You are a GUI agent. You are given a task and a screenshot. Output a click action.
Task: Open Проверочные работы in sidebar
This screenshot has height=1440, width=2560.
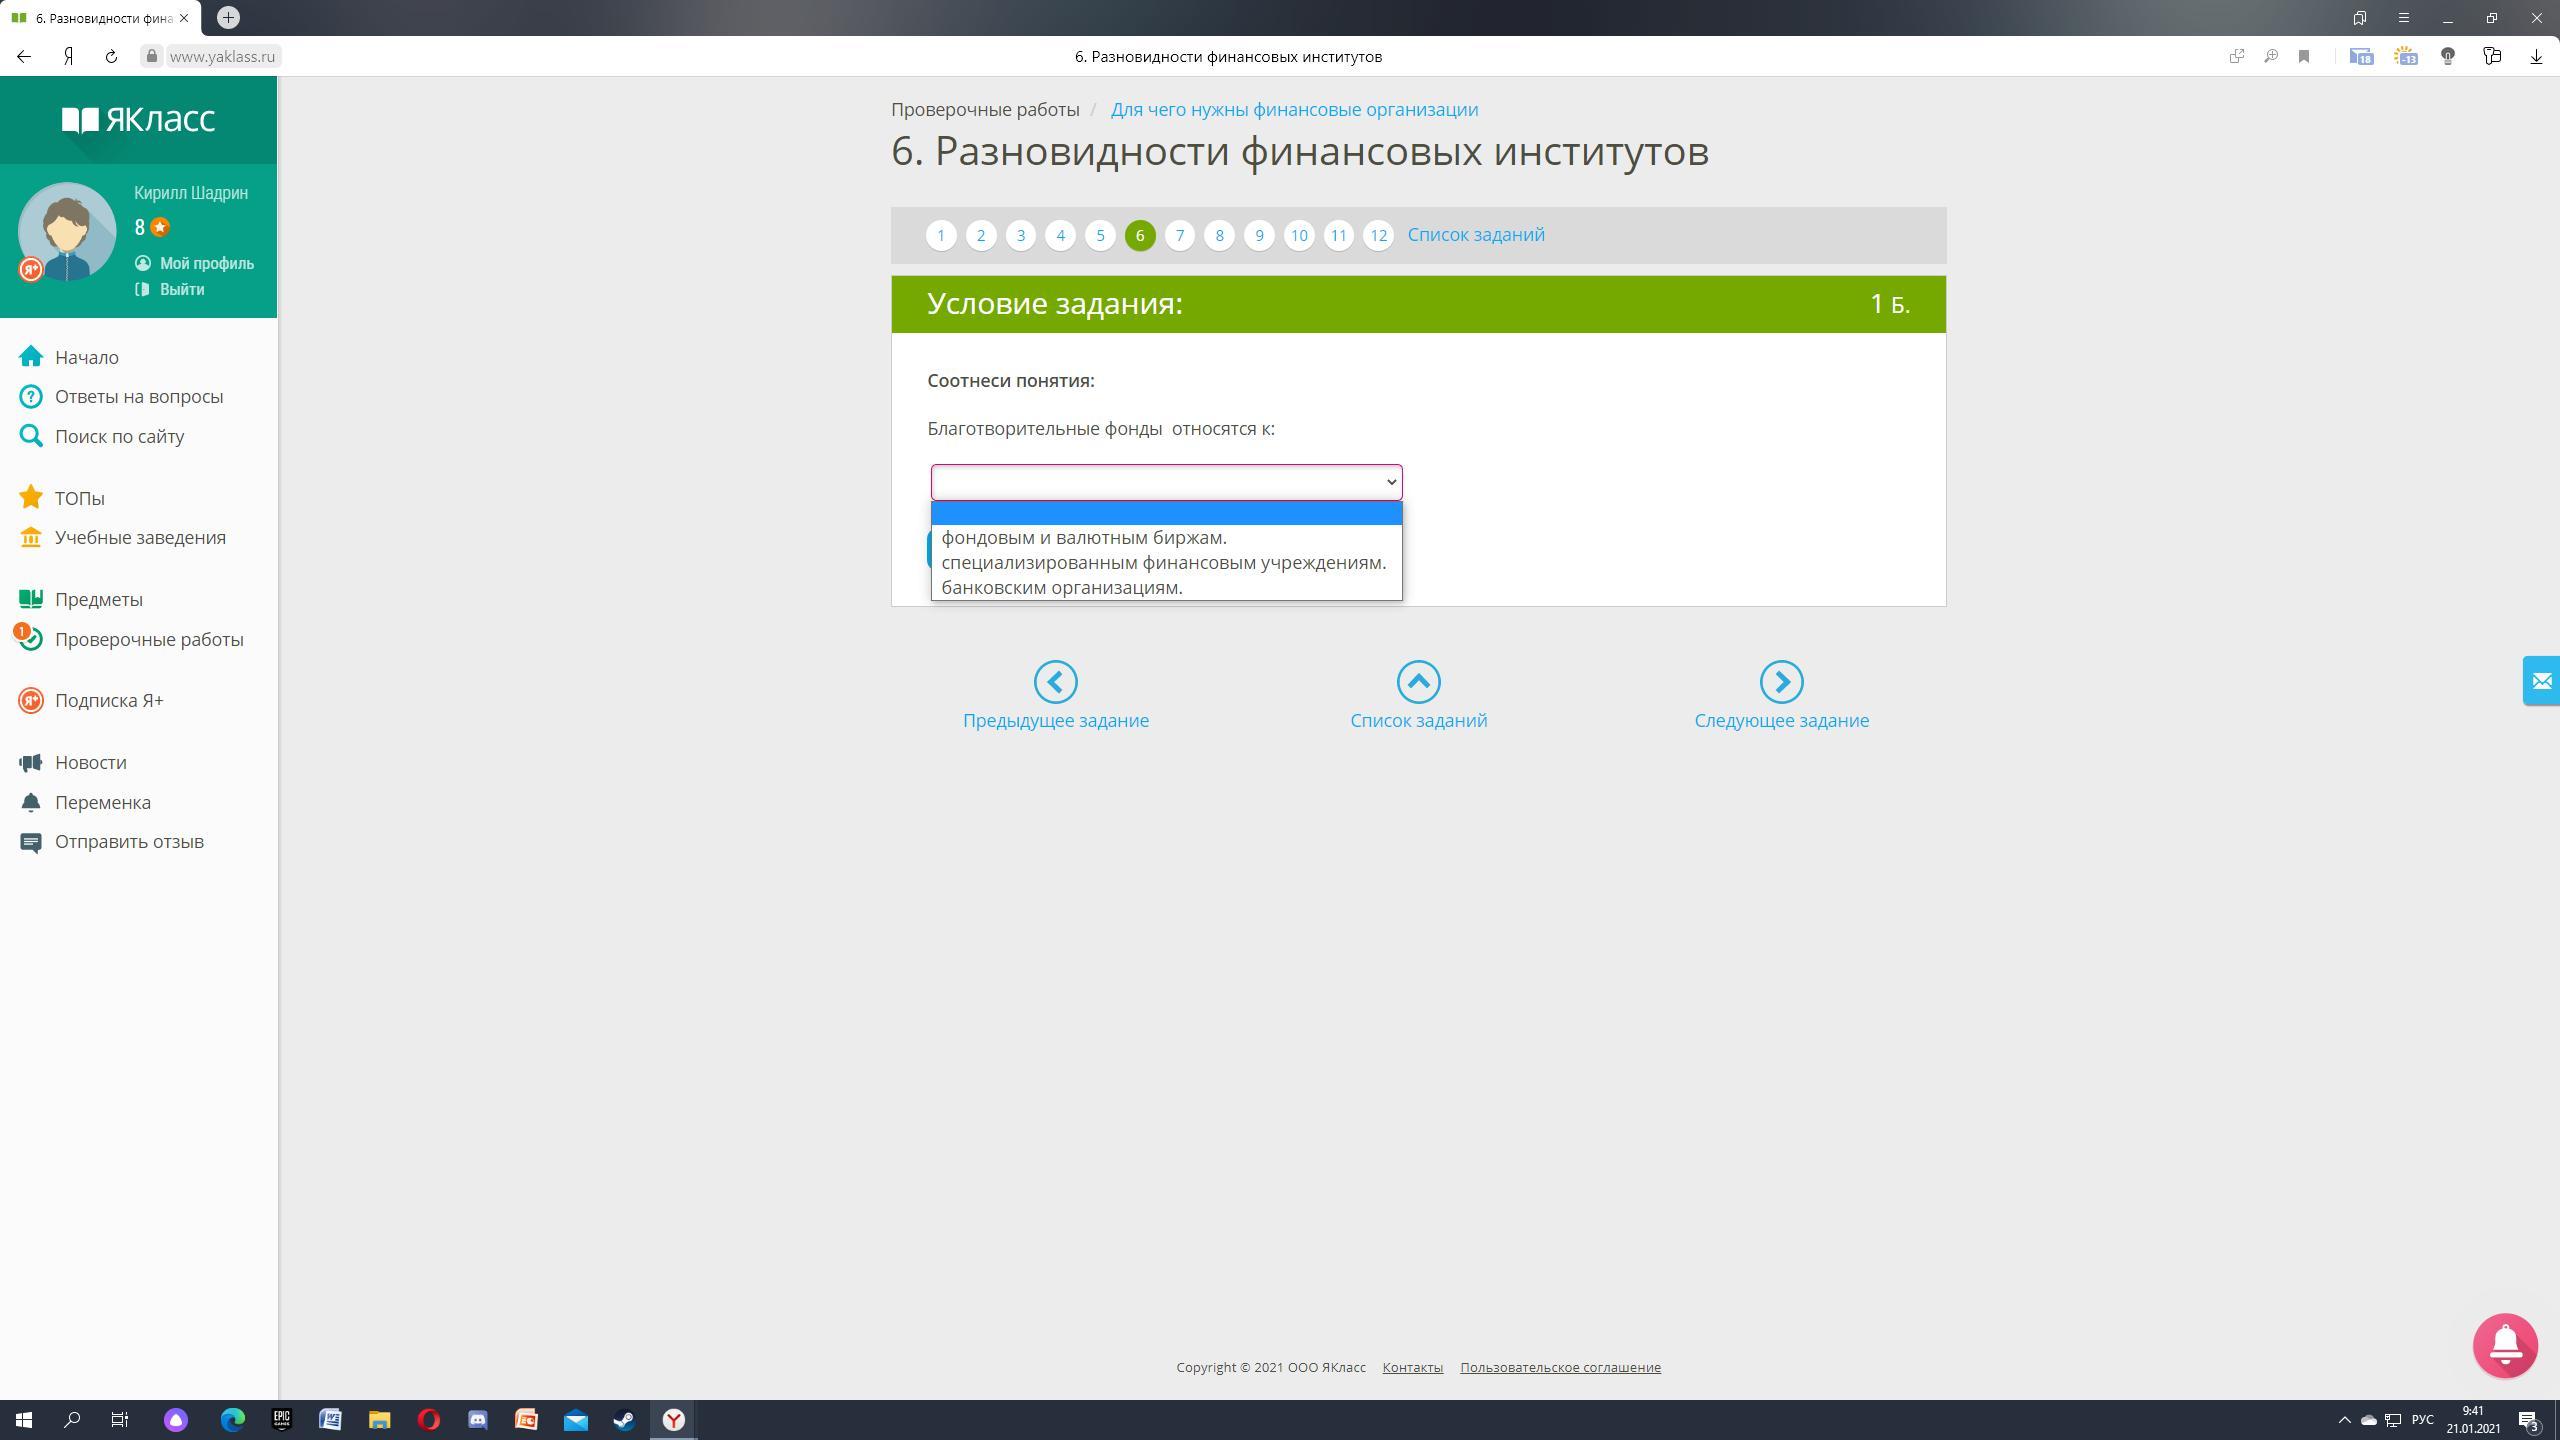click(149, 640)
